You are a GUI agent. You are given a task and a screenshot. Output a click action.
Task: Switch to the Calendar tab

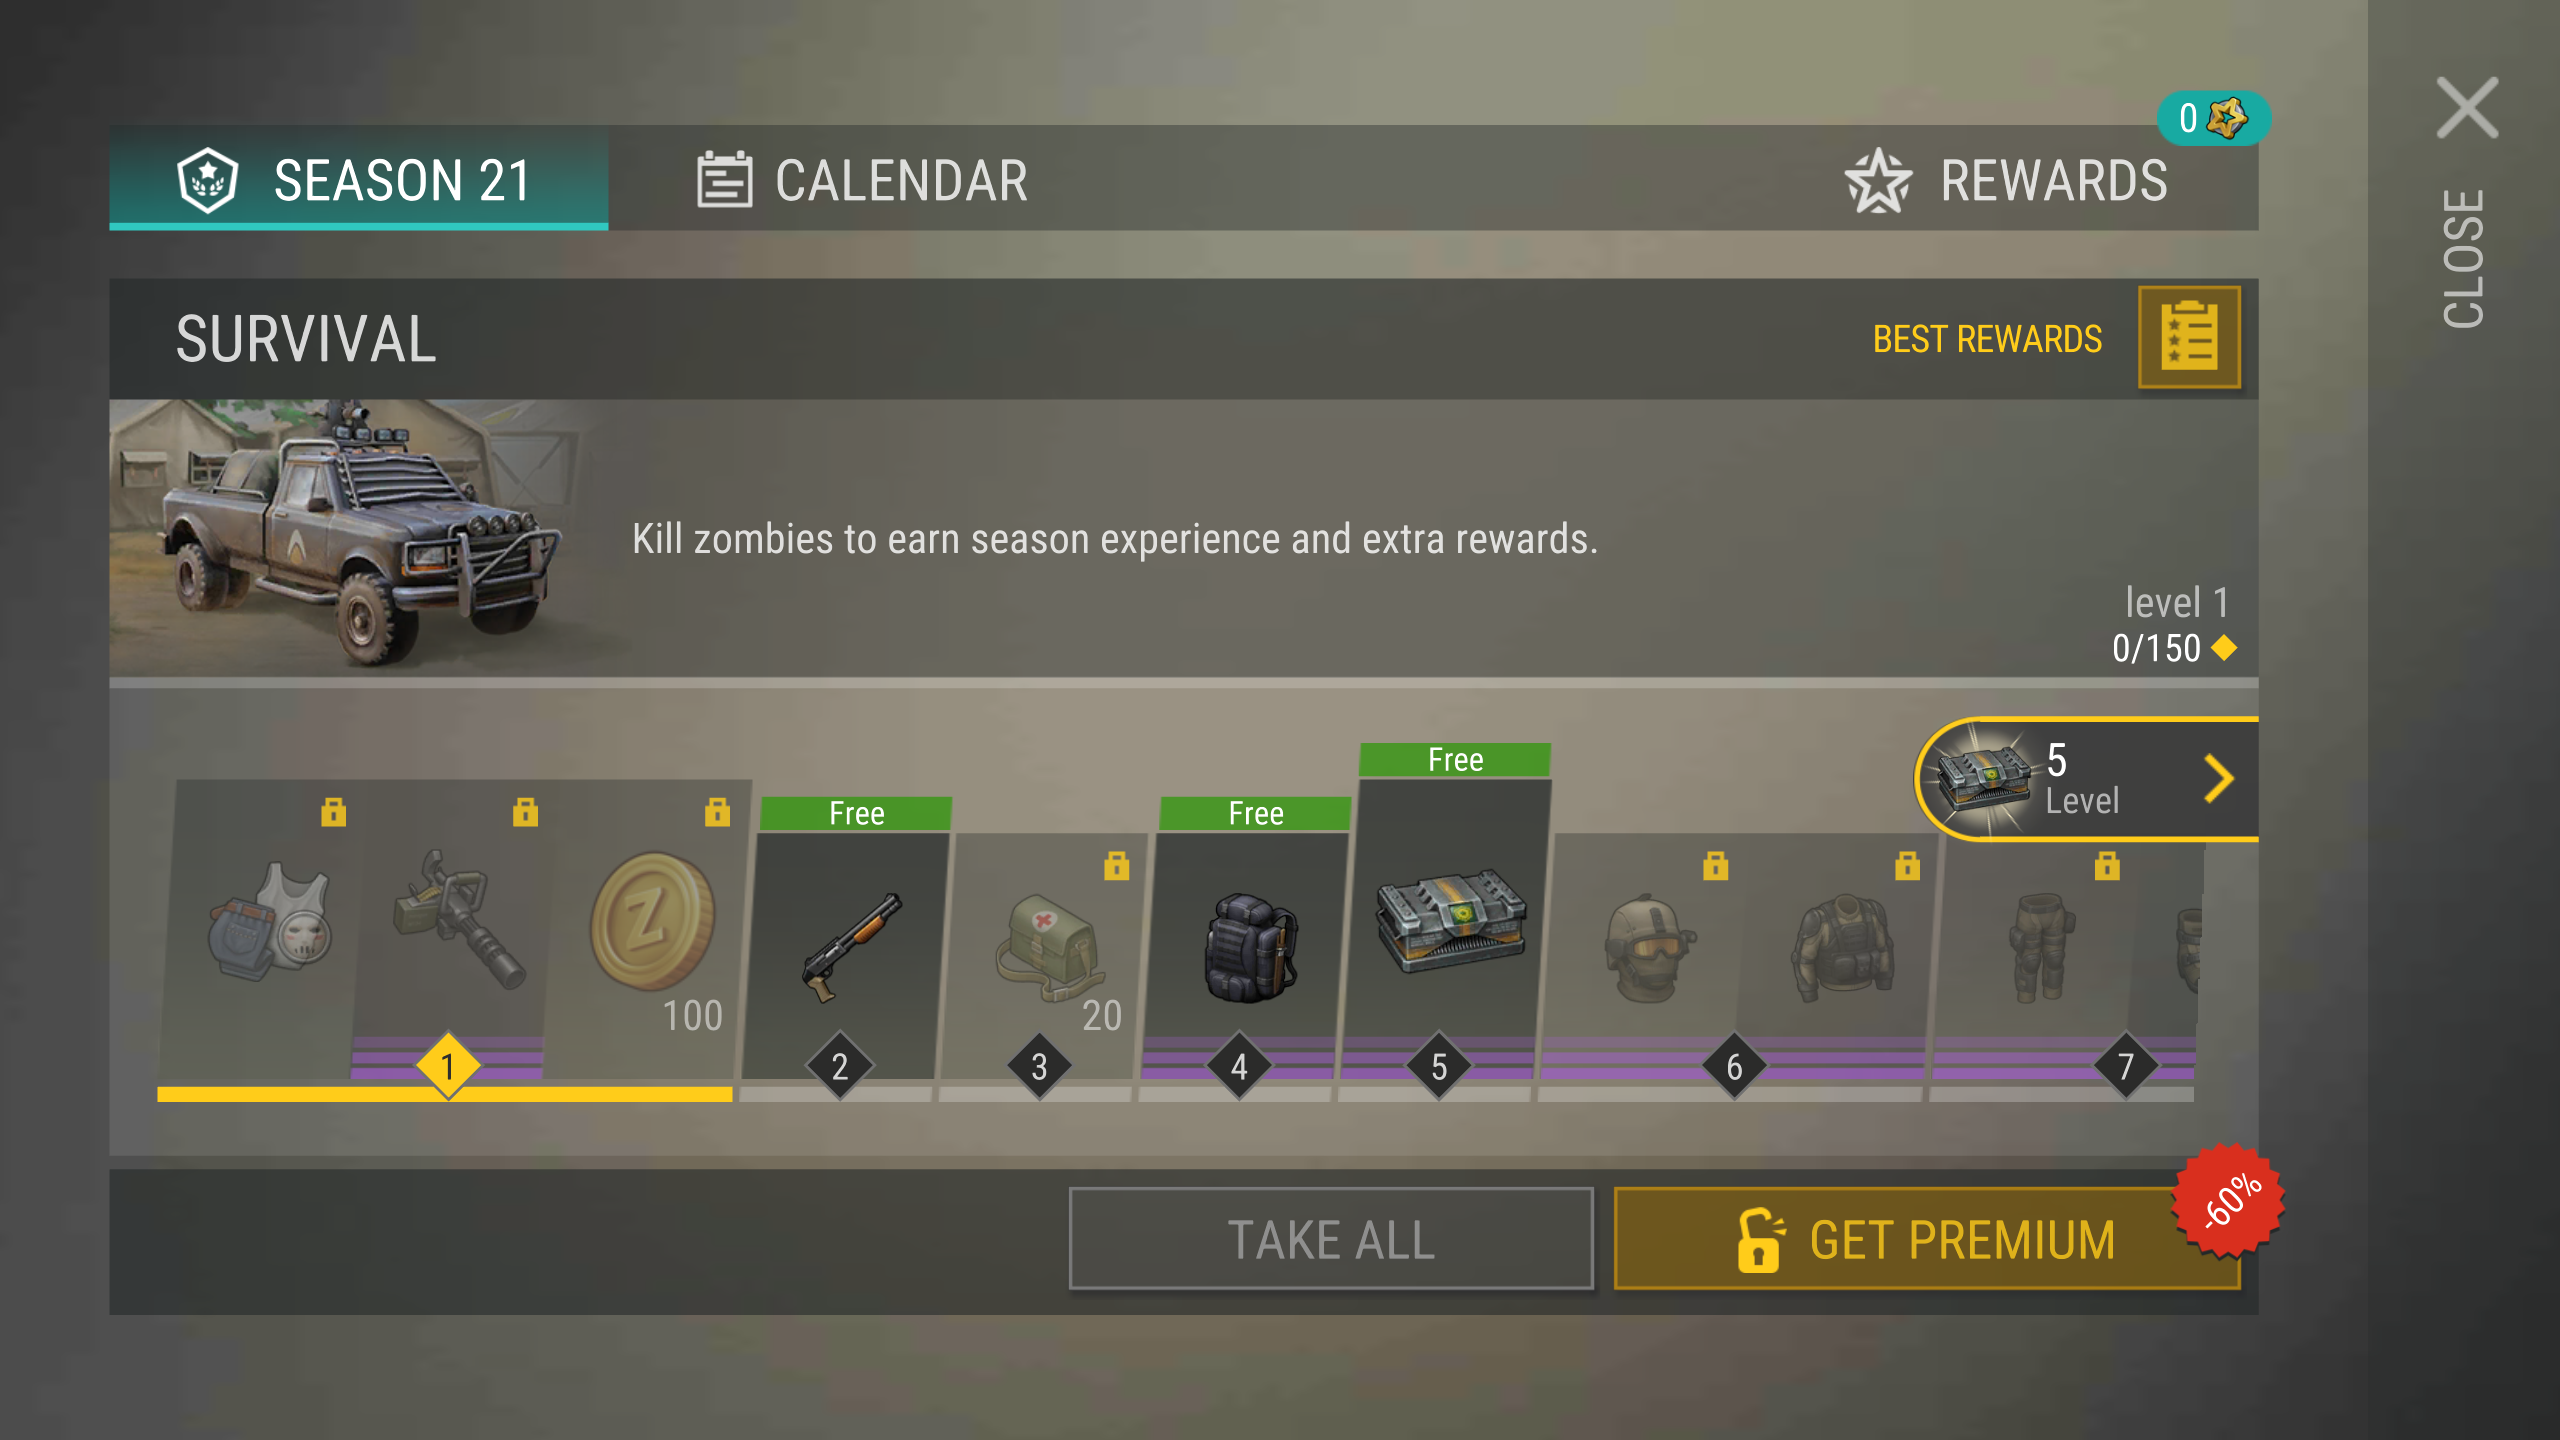[x=862, y=180]
